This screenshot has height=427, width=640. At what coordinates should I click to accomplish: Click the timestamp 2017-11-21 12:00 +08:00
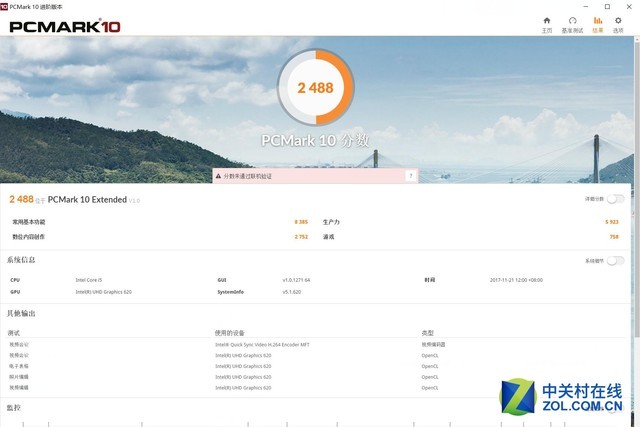pyautogui.click(x=516, y=280)
